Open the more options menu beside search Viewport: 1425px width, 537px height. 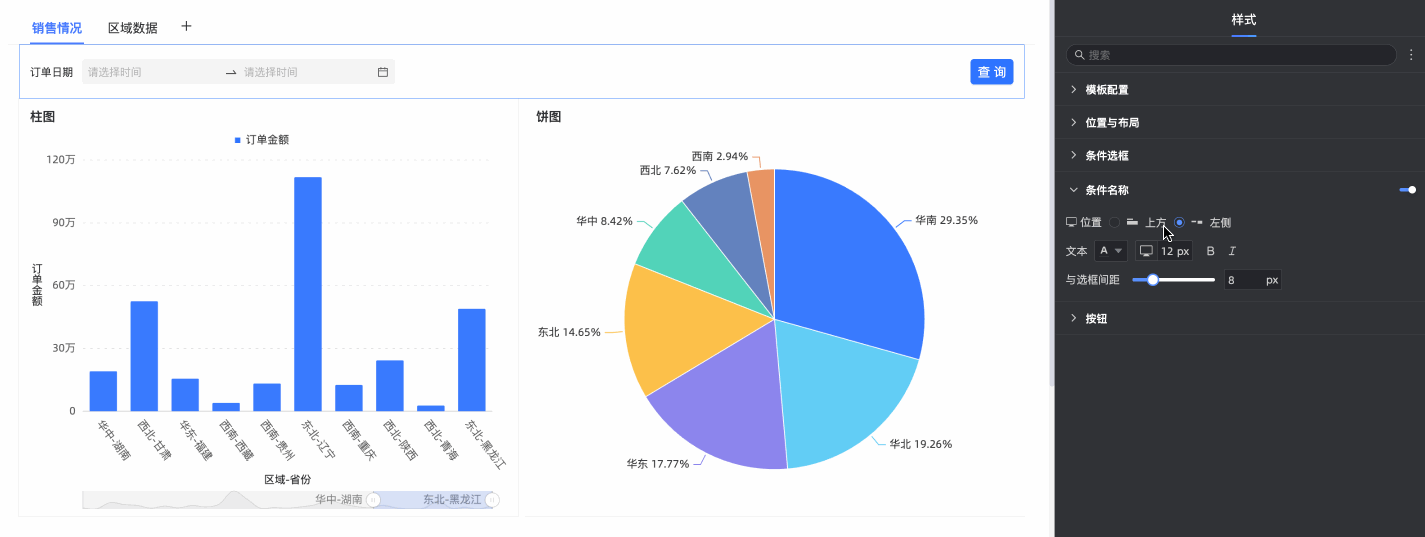1411,55
